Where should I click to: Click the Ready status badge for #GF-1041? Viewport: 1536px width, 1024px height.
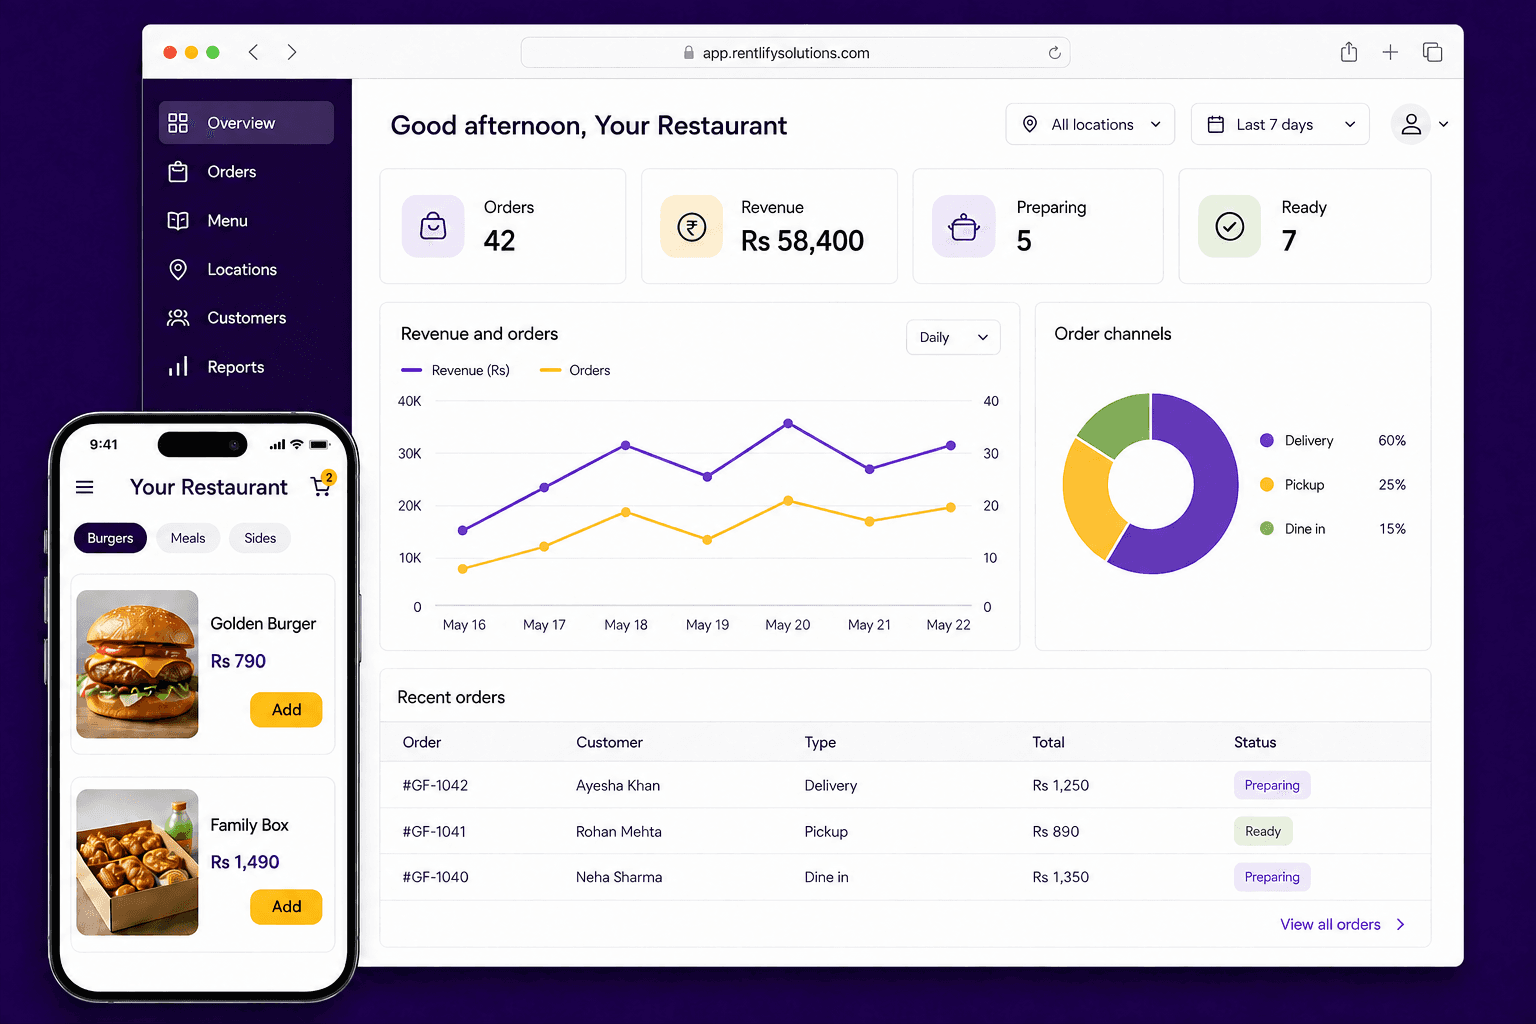click(1263, 831)
